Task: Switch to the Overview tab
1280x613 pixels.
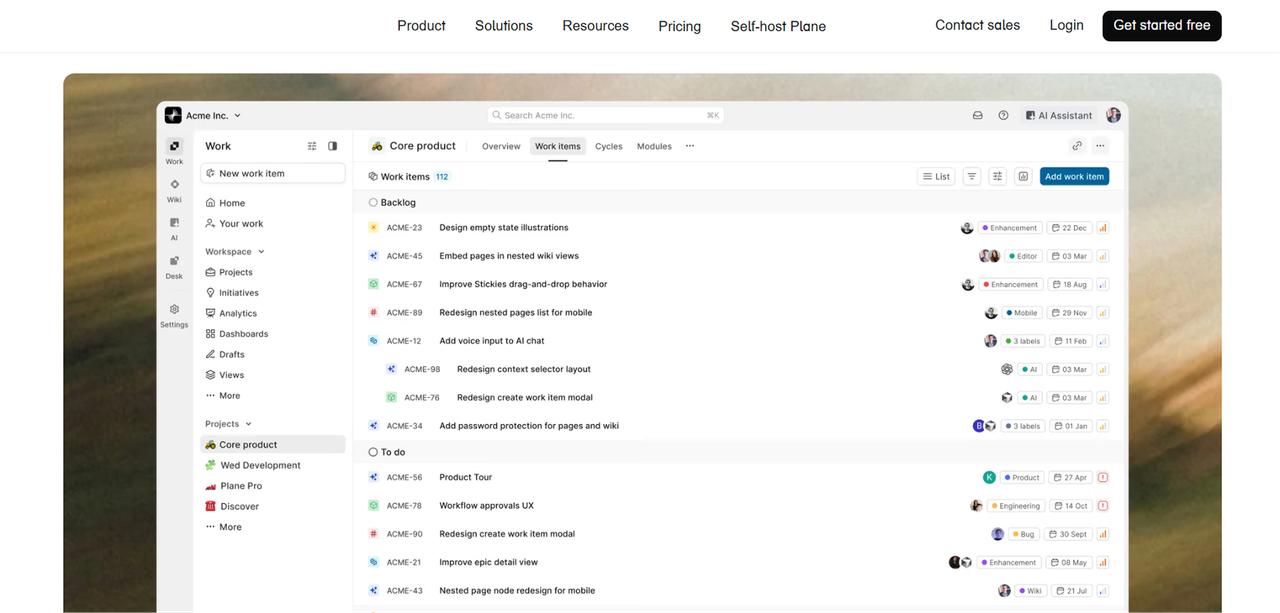Action: 501,146
